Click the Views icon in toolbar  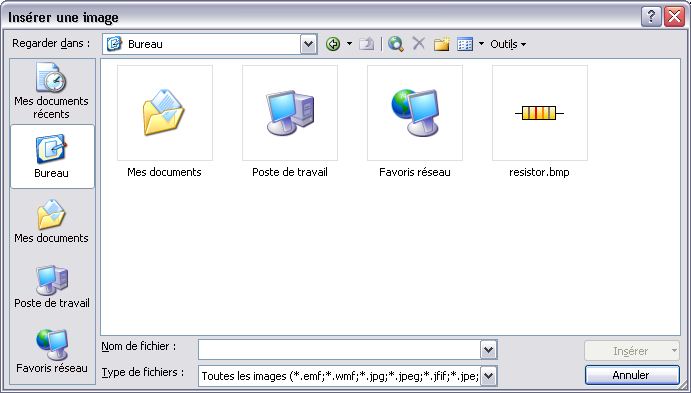[465, 44]
